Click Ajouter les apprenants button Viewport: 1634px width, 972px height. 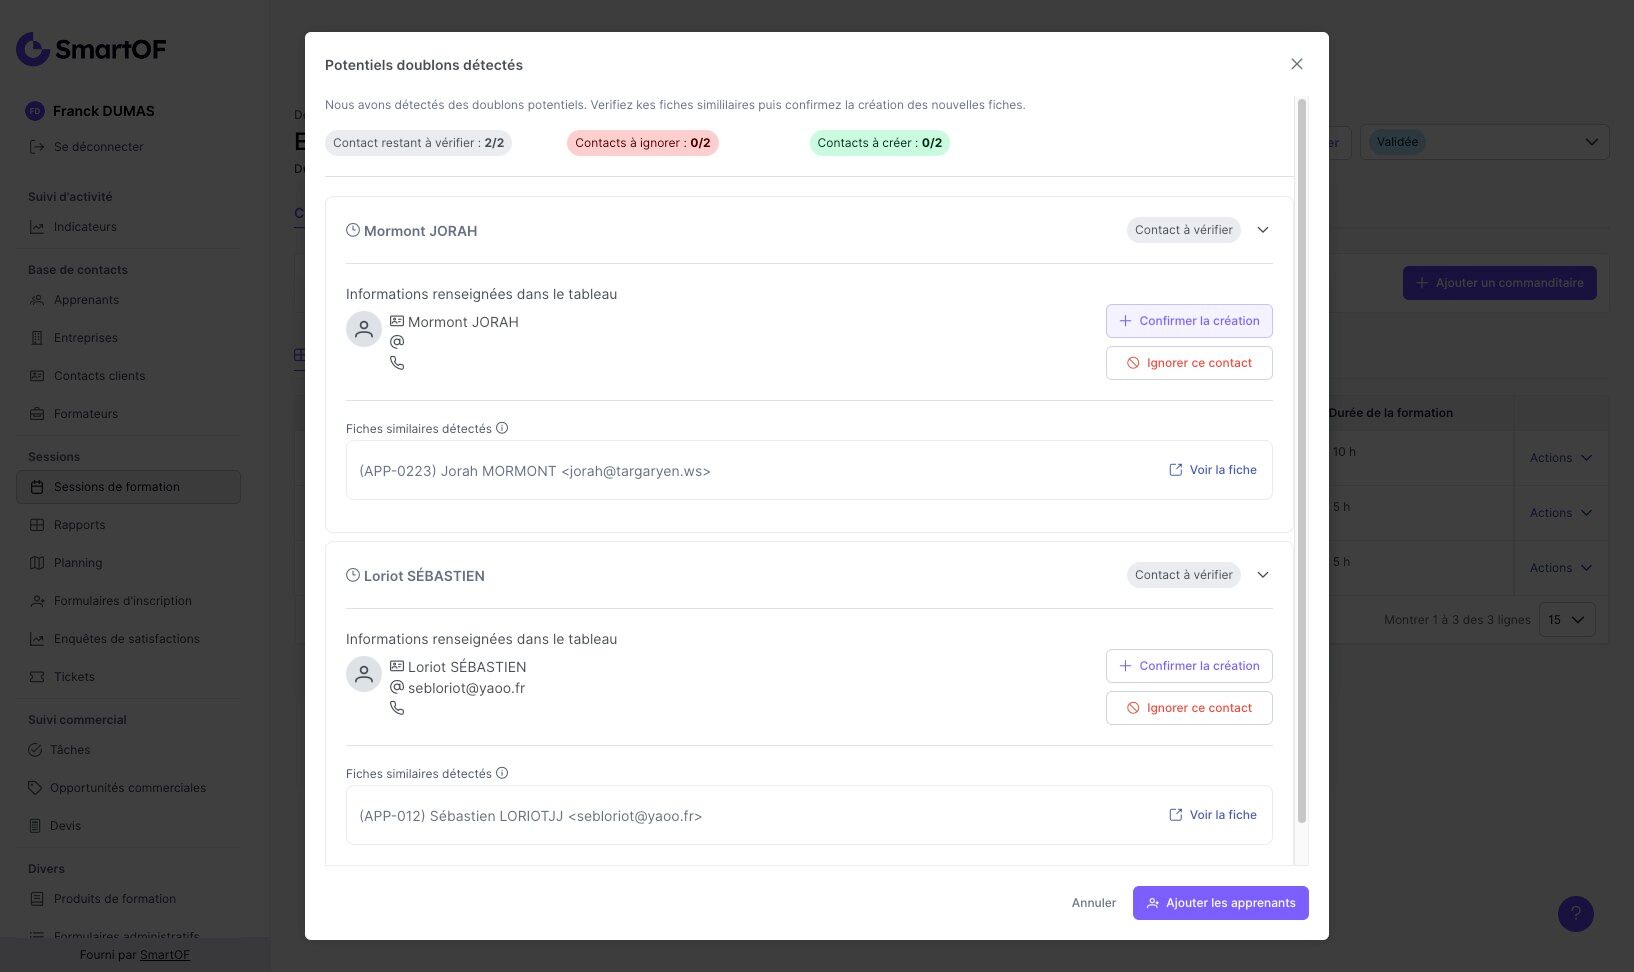[1220, 903]
